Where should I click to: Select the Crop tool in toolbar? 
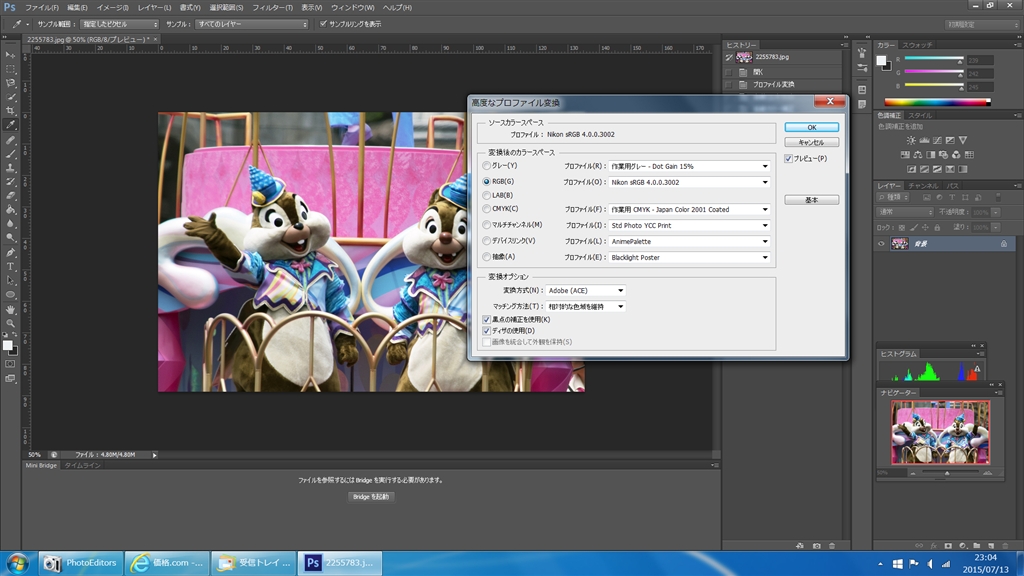click(10, 110)
